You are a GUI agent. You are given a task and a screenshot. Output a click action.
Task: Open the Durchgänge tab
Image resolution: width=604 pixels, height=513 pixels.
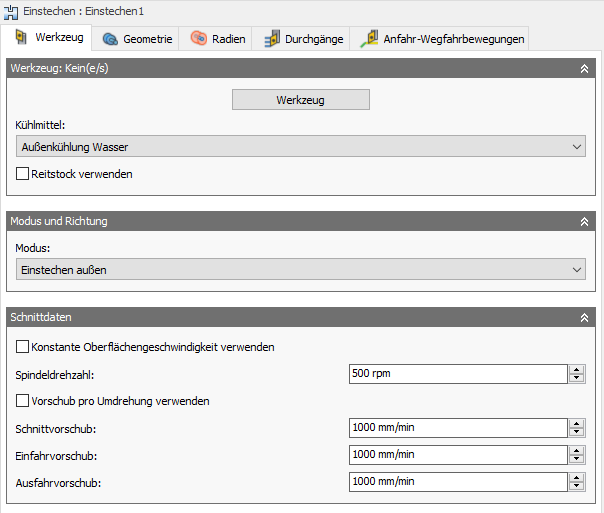[315, 39]
